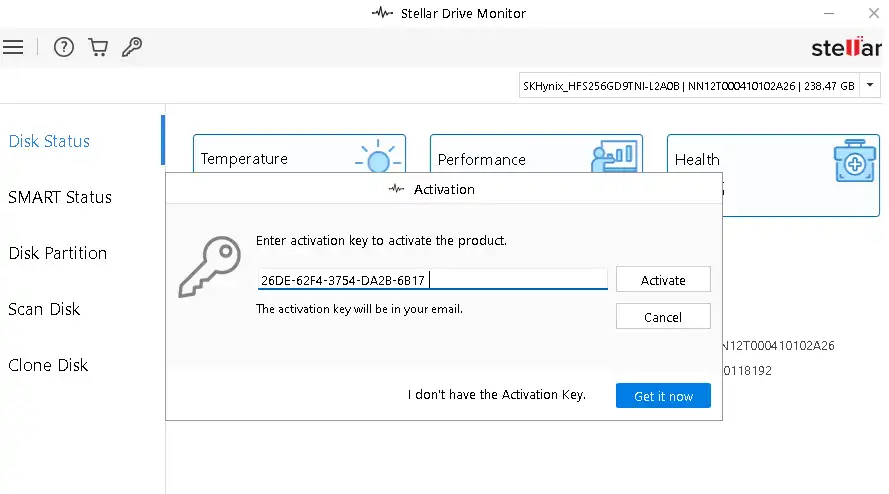Click the Temperature sun icon

point(378,160)
